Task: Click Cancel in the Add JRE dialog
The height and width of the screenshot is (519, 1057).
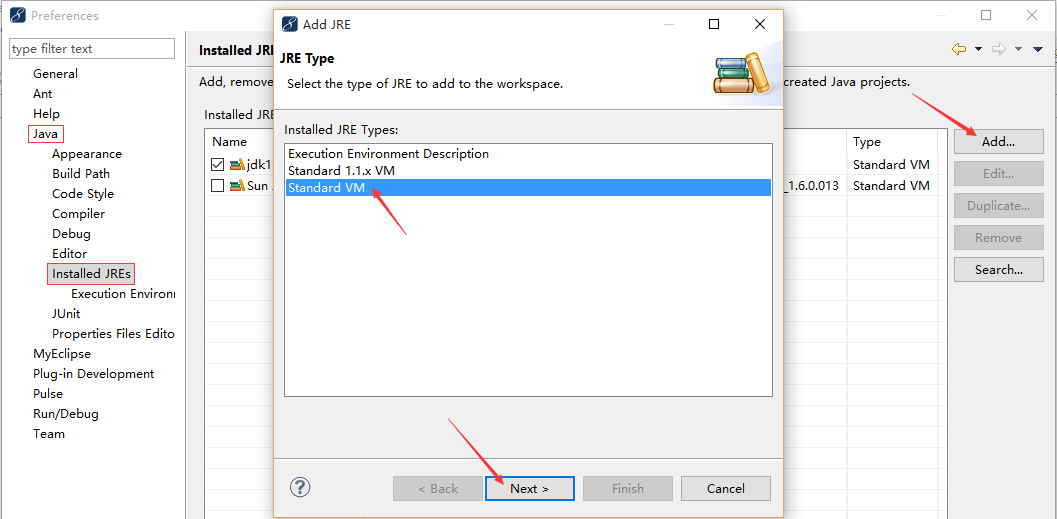Action: click(725, 489)
